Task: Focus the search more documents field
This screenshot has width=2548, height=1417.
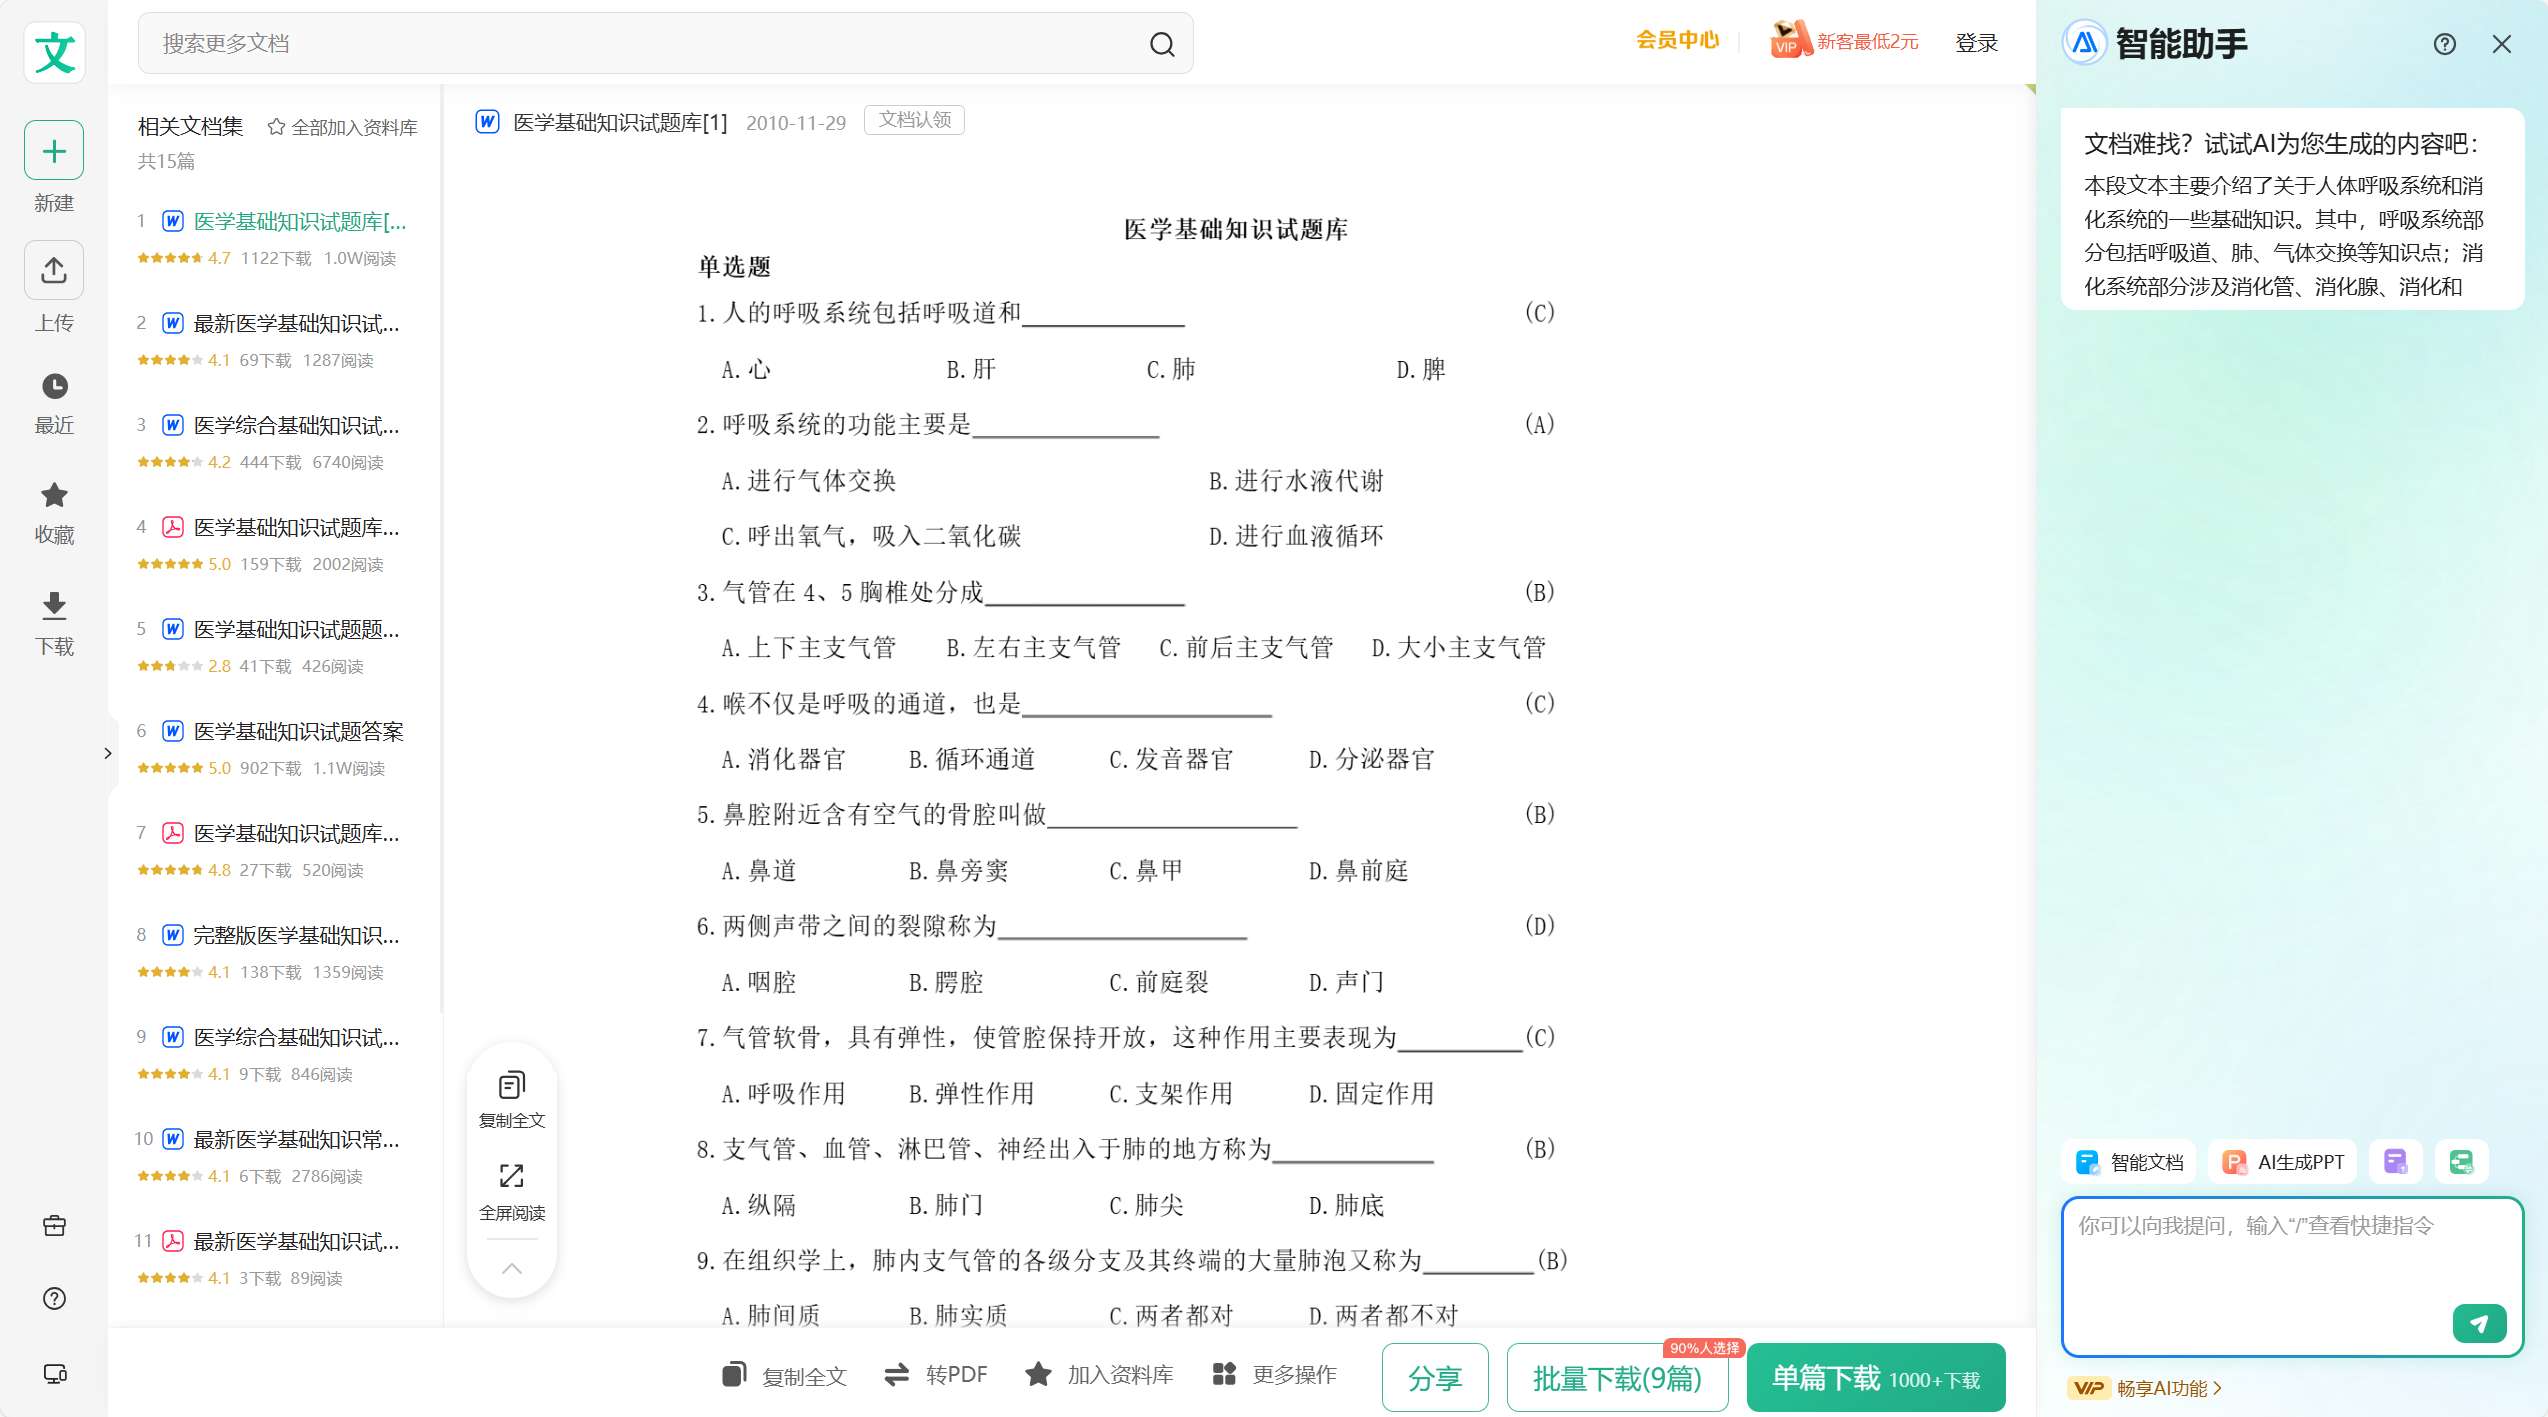Action: pos(640,43)
